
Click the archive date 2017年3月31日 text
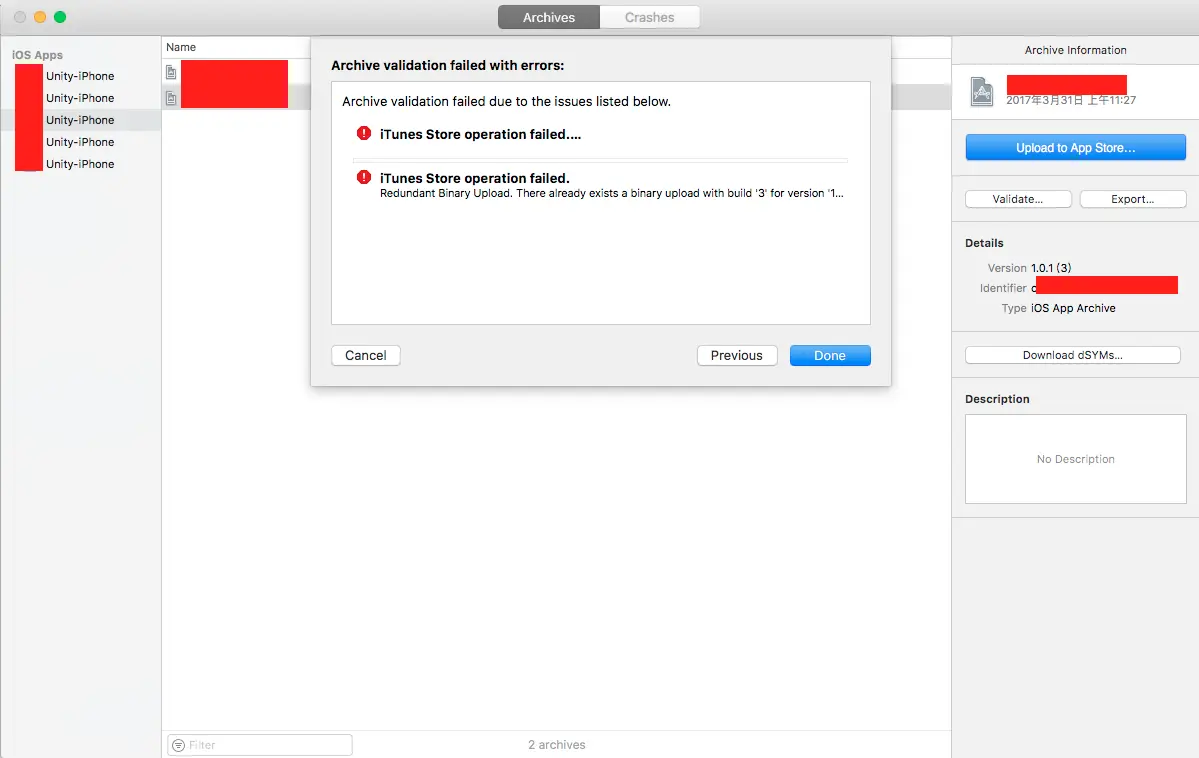1071,100
